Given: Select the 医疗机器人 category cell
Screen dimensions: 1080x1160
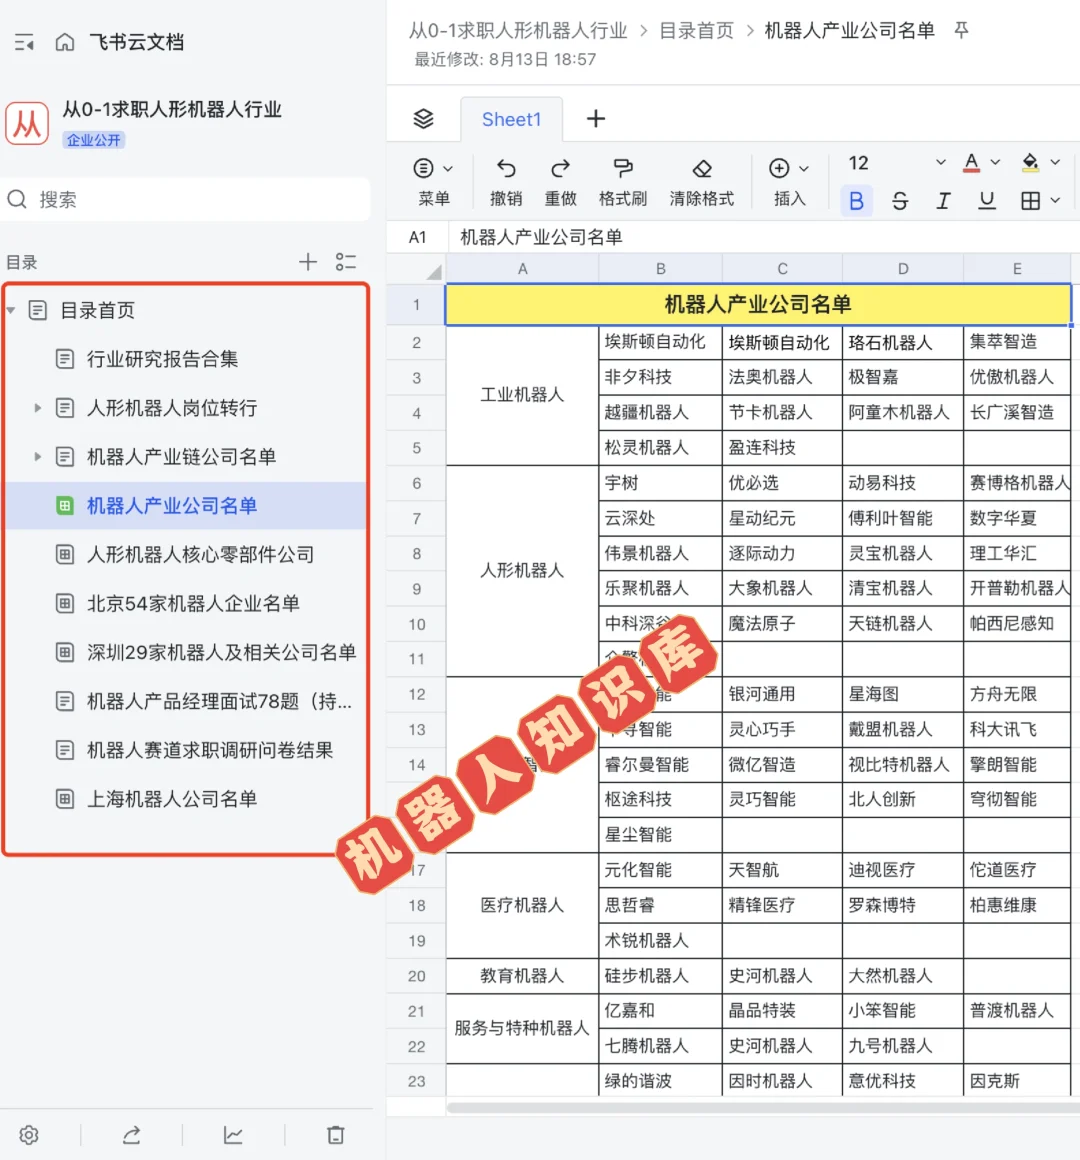Looking at the screenshot, I should (x=522, y=905).
